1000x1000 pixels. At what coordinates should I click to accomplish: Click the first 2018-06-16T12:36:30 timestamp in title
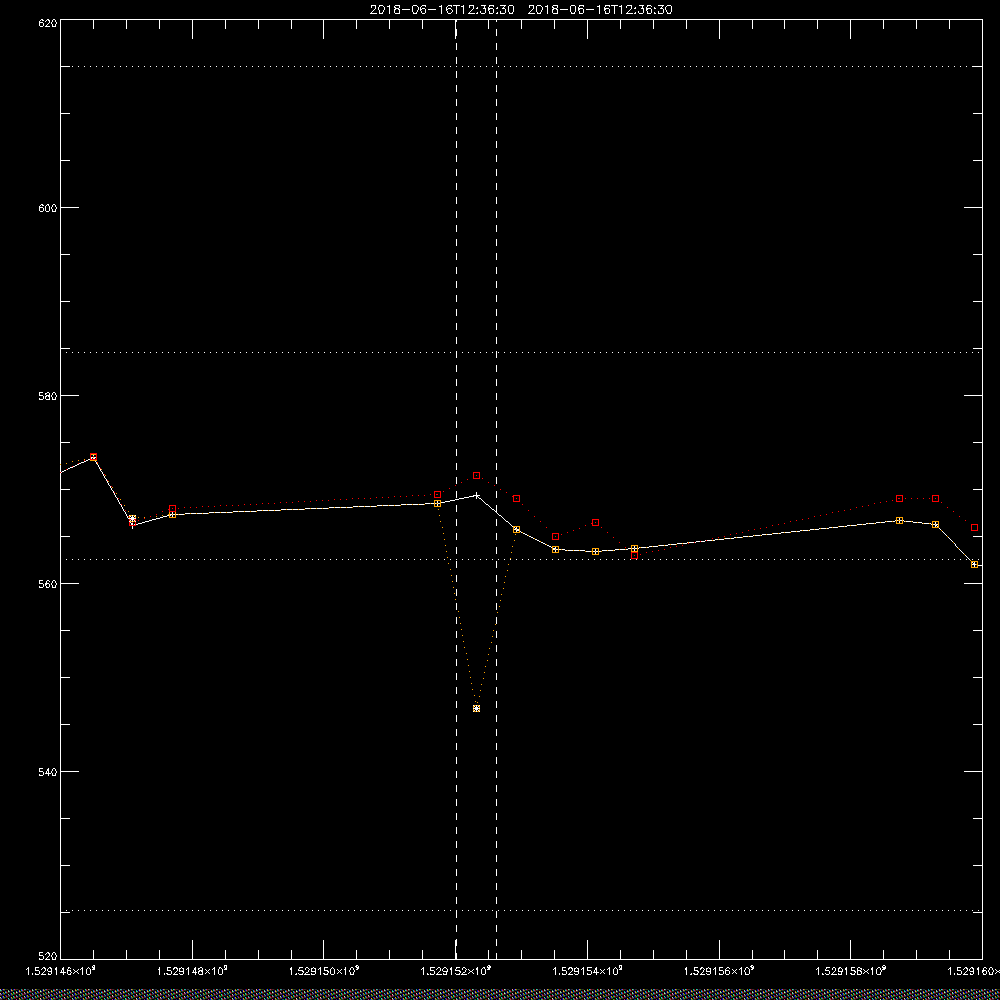(x=442, y=10)
